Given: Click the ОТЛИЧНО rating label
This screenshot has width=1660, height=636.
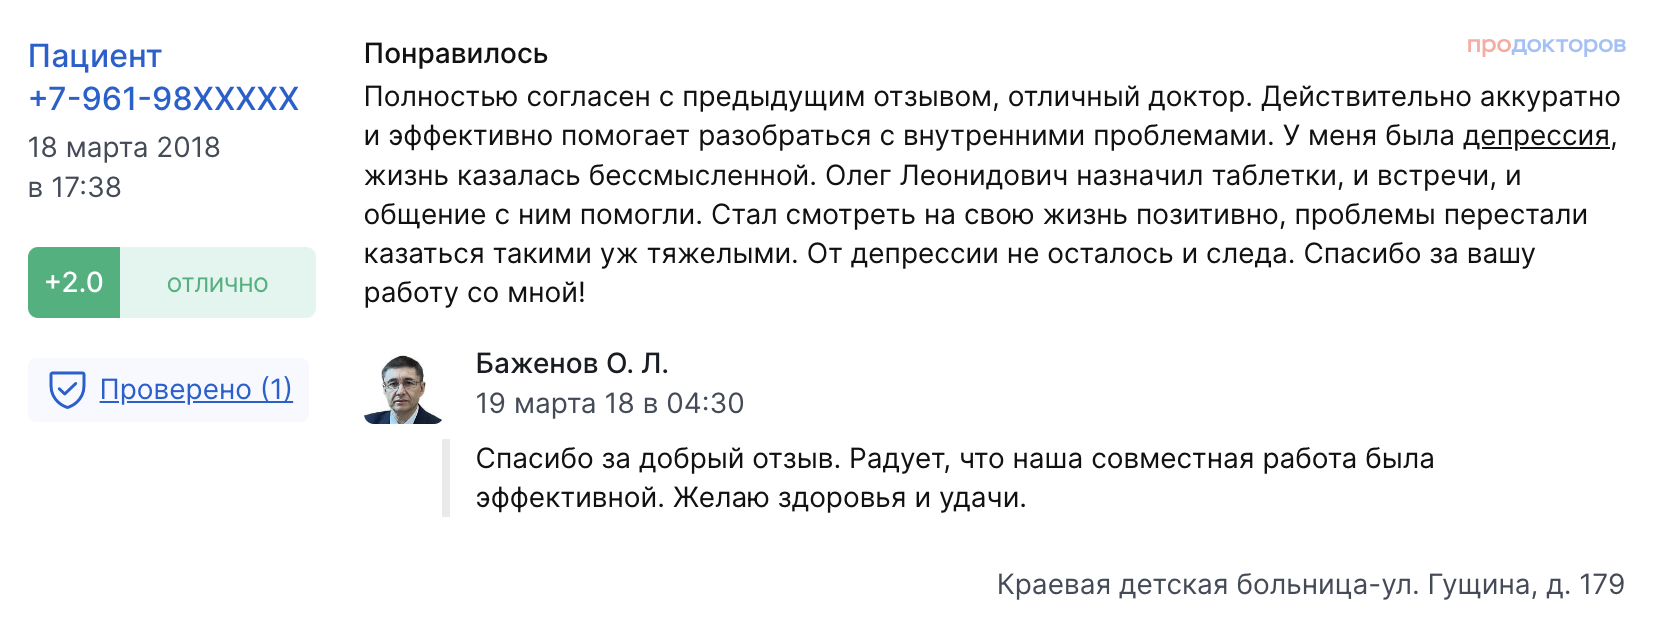Looking at the screenshot, I should pyautogui.click(x=218, y=284).
